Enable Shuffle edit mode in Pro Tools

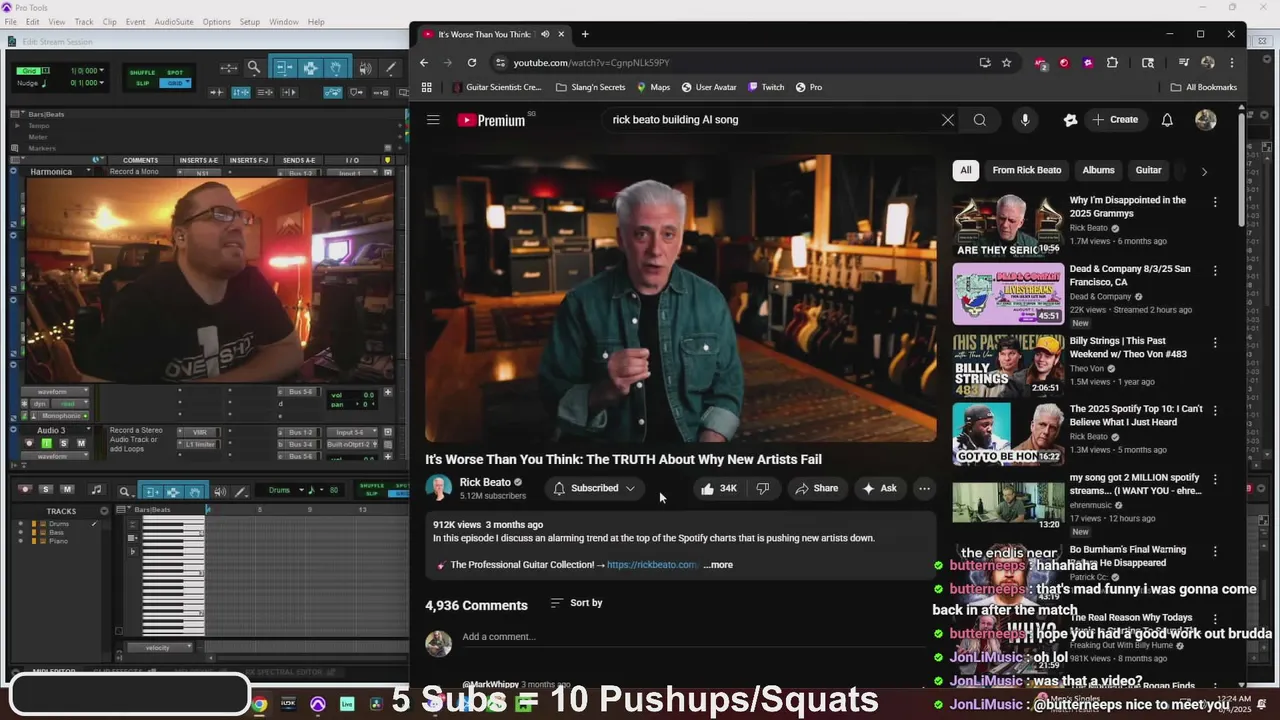[143, 72]
